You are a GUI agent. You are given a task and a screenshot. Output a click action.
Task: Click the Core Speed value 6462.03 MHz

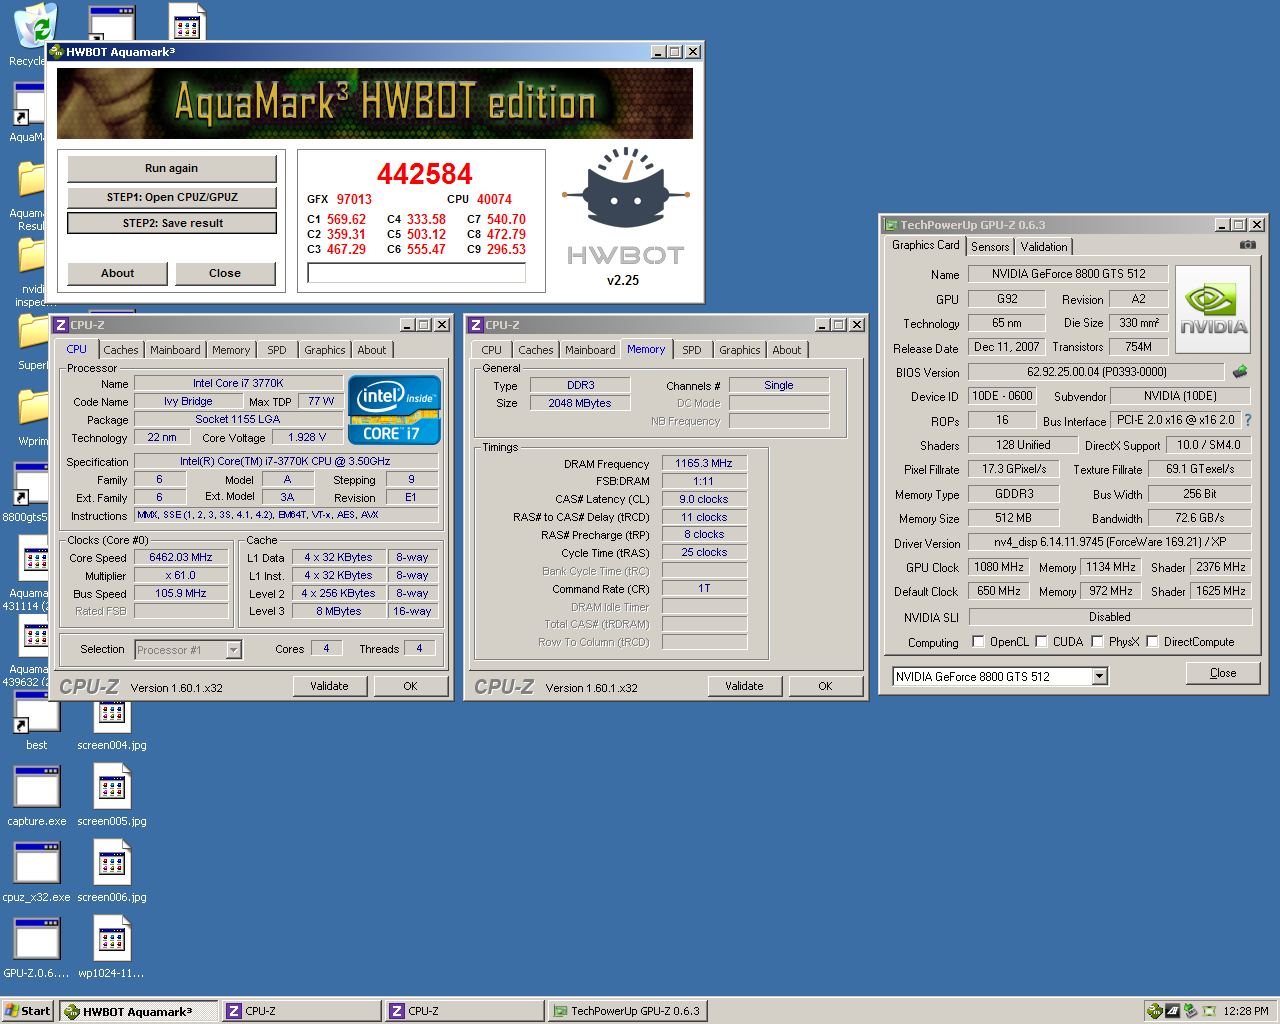181,558
